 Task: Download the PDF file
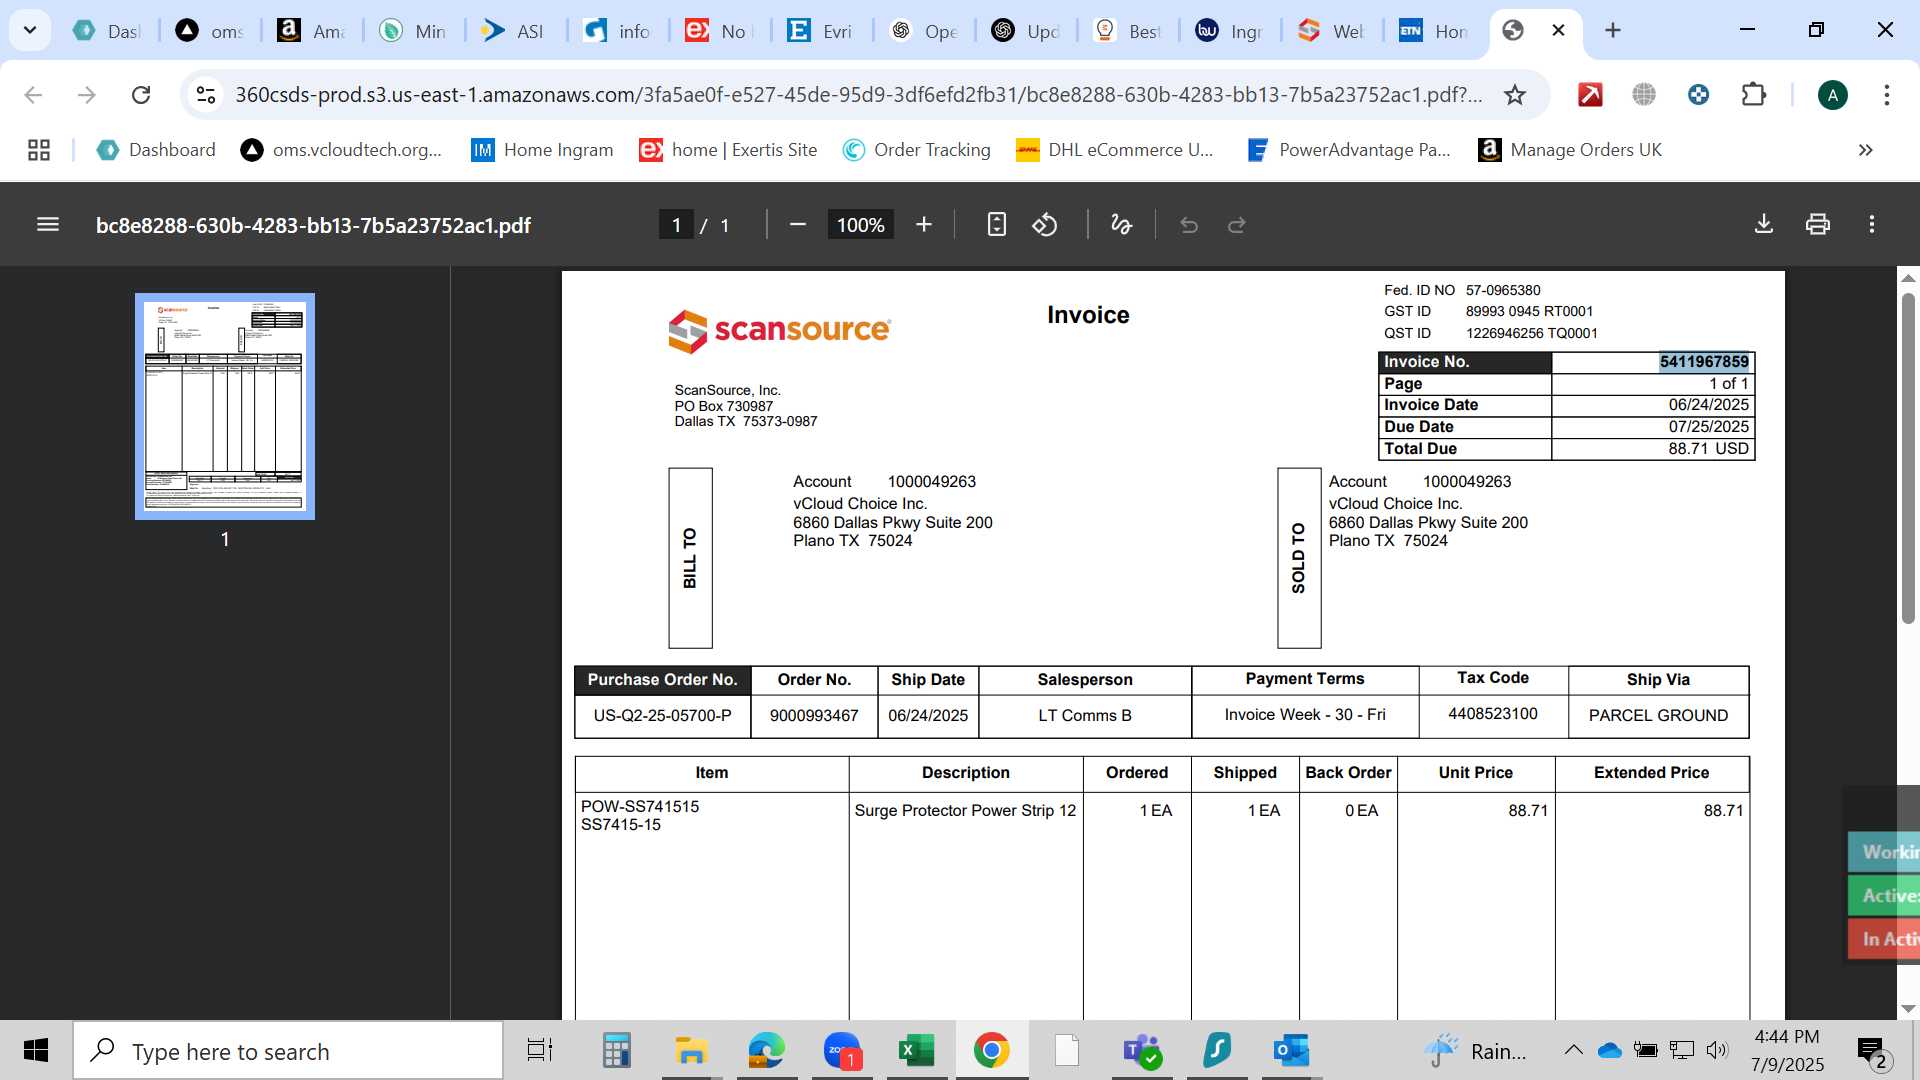(x=1764, y=225)
